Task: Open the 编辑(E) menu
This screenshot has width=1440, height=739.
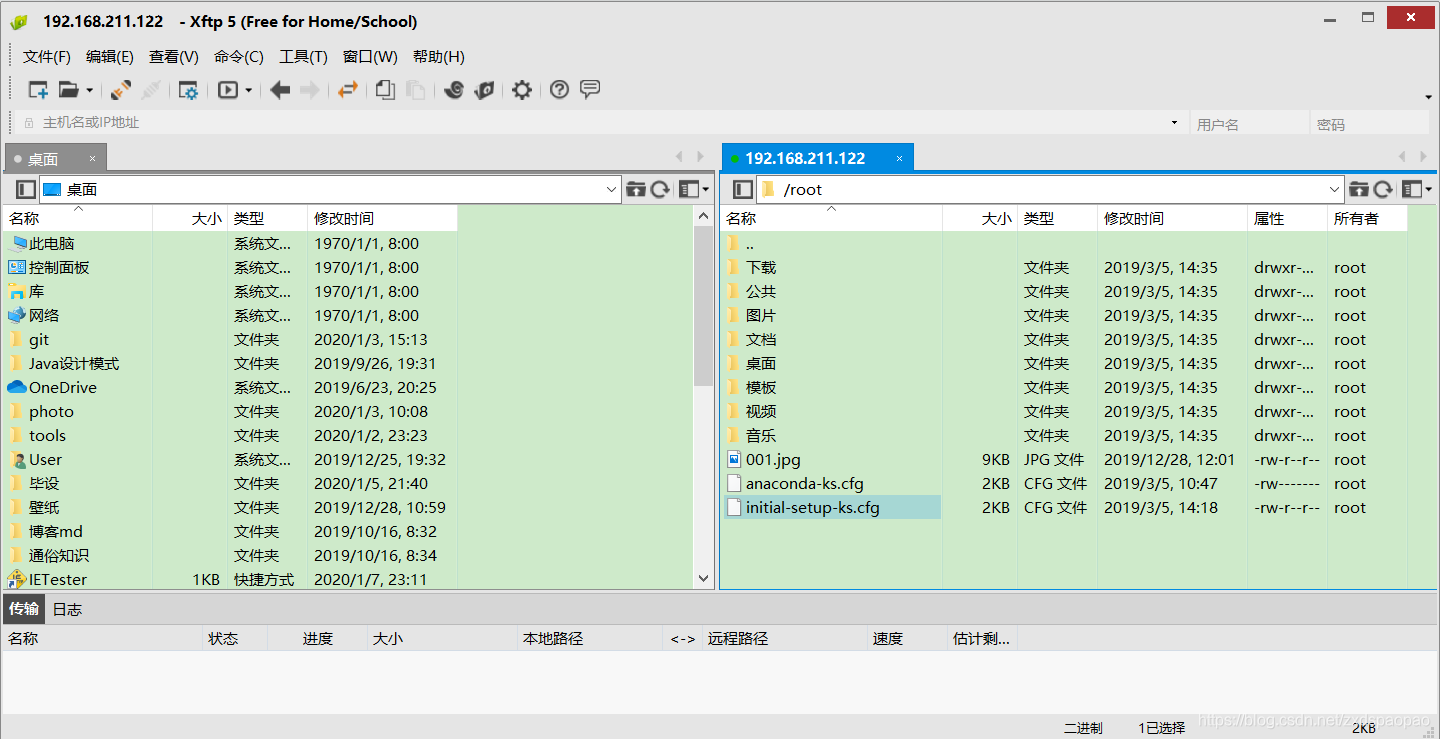Action: [x=110, y=57]
